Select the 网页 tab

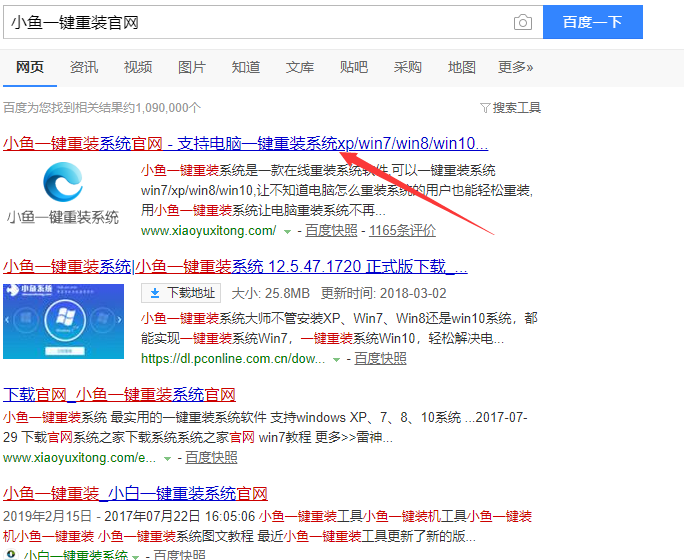30,67
